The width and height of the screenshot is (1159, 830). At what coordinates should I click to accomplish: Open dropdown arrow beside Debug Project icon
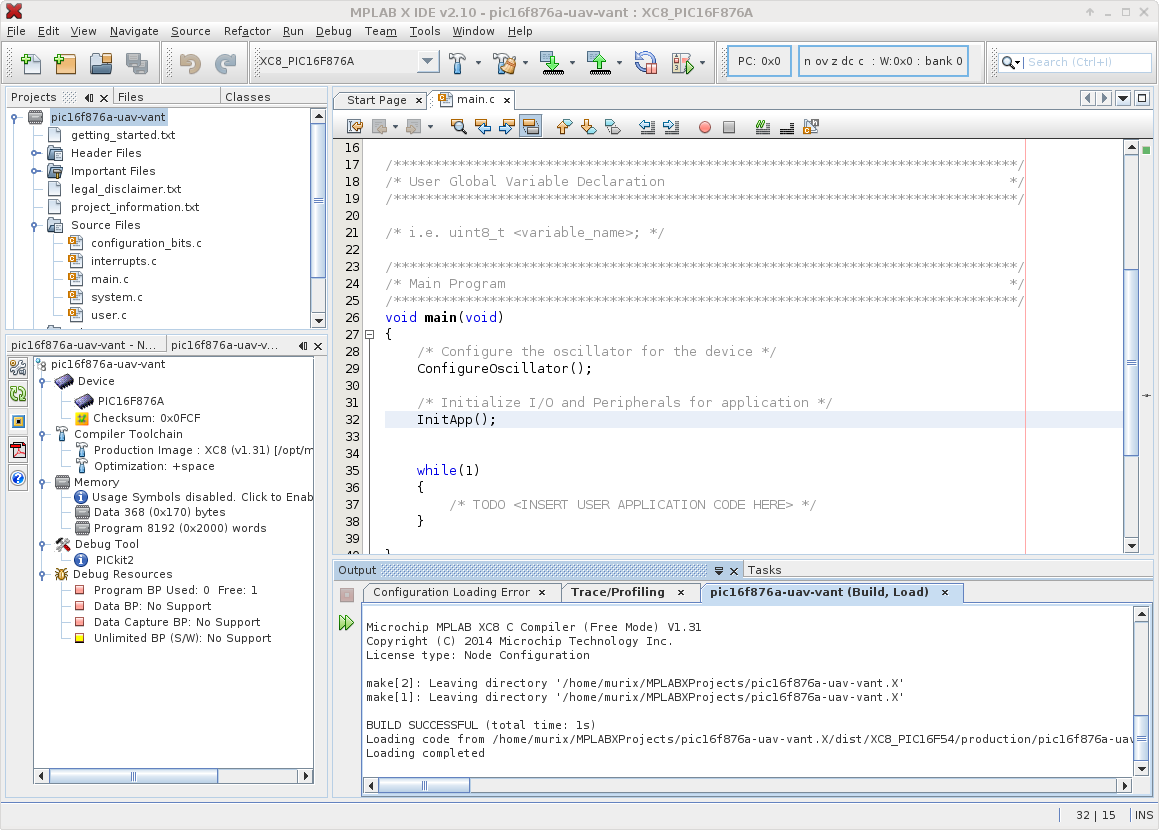(x=702, y=63)
